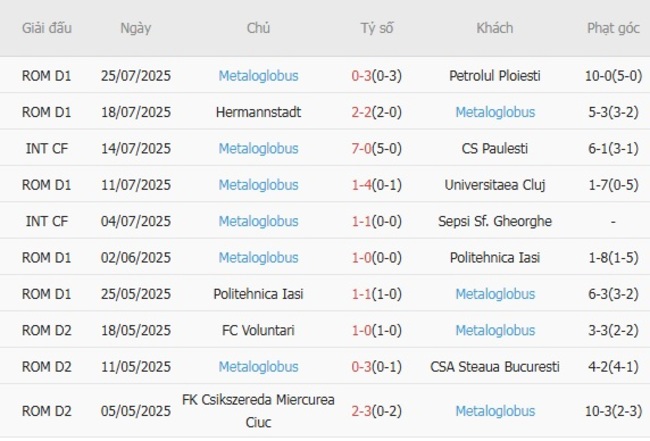This screenshot has width=650, height=441.
Task: Open the 0-3 score versus Petrolul Ploiesti
Action: 363,75
